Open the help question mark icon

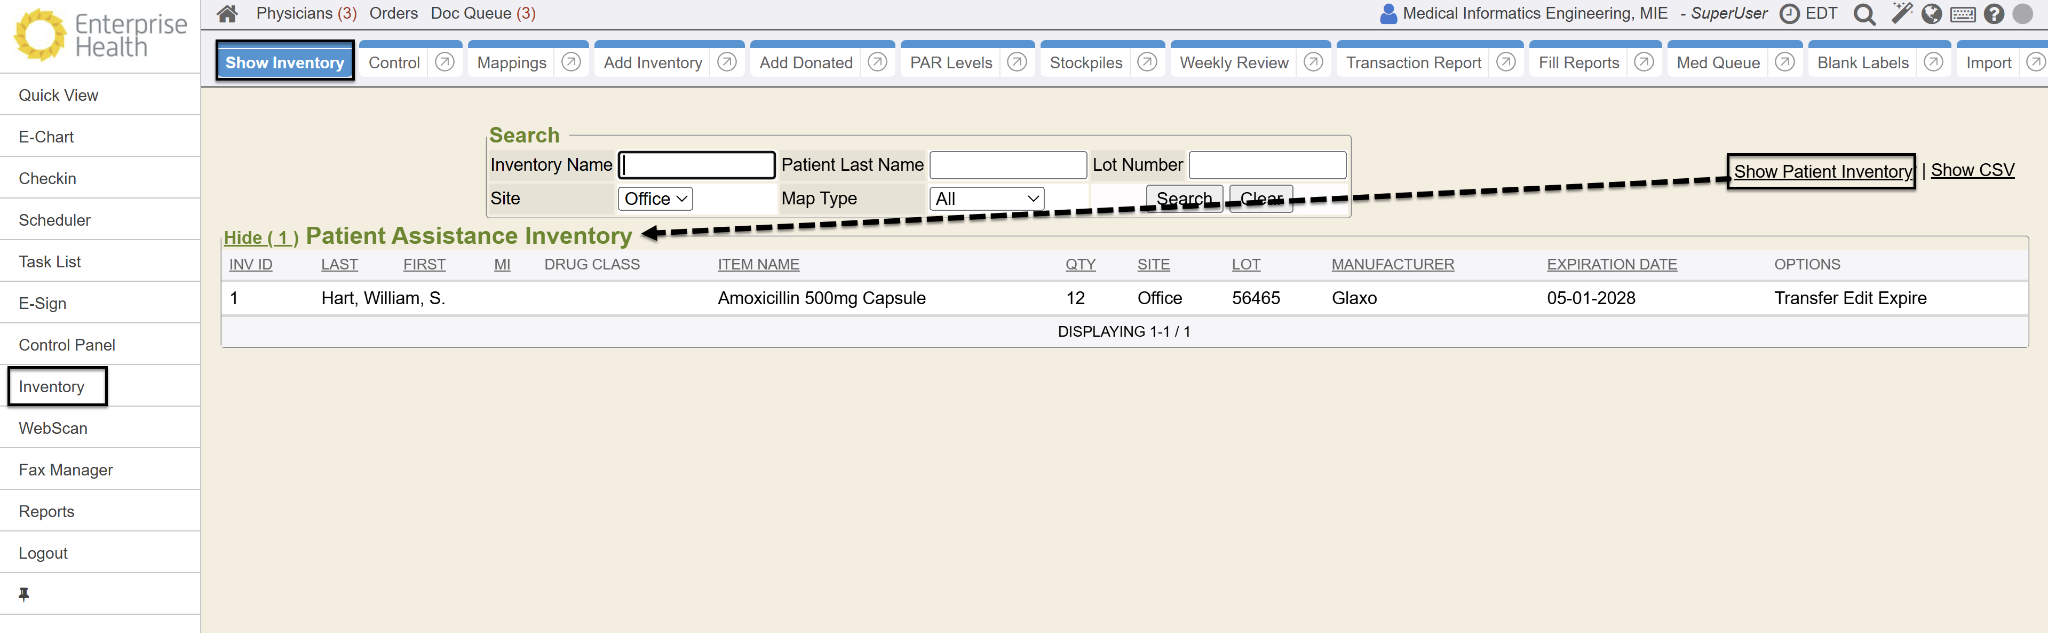(x=1994, y=14)
